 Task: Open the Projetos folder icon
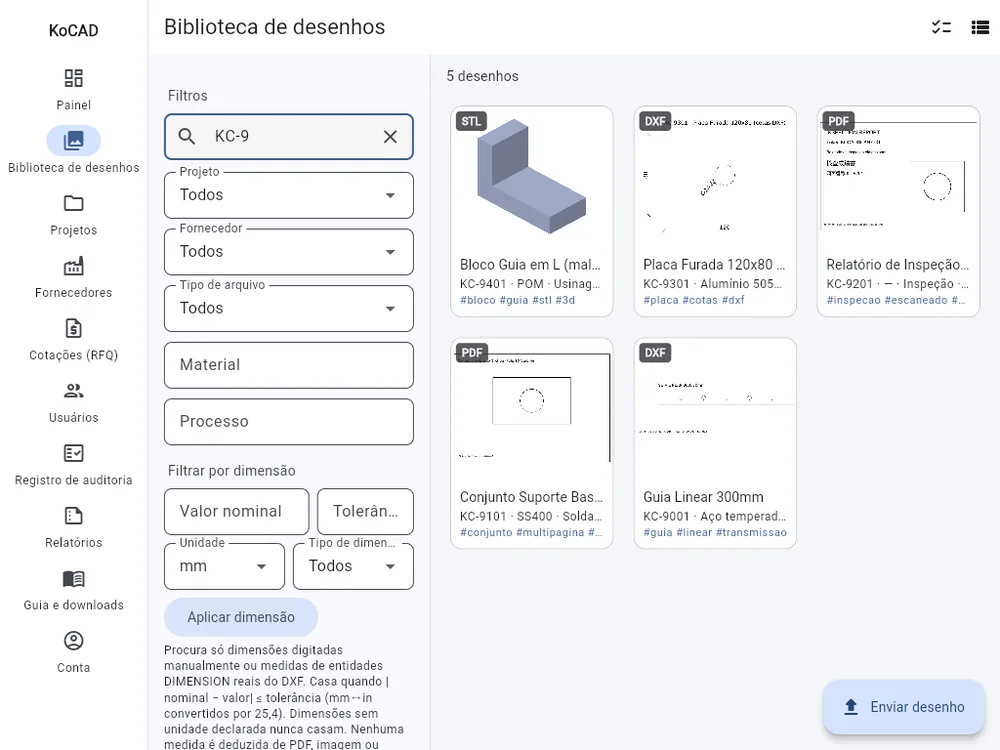click(73, 203)
